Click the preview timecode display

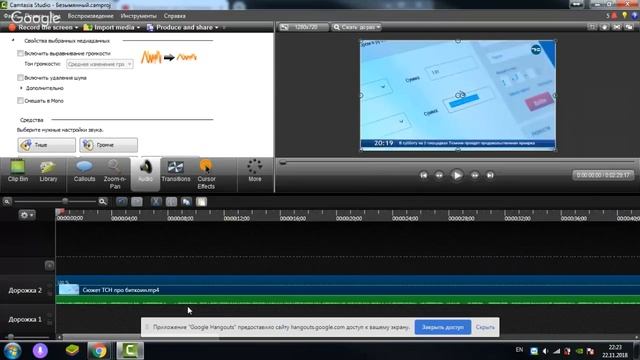coord(603,175)
